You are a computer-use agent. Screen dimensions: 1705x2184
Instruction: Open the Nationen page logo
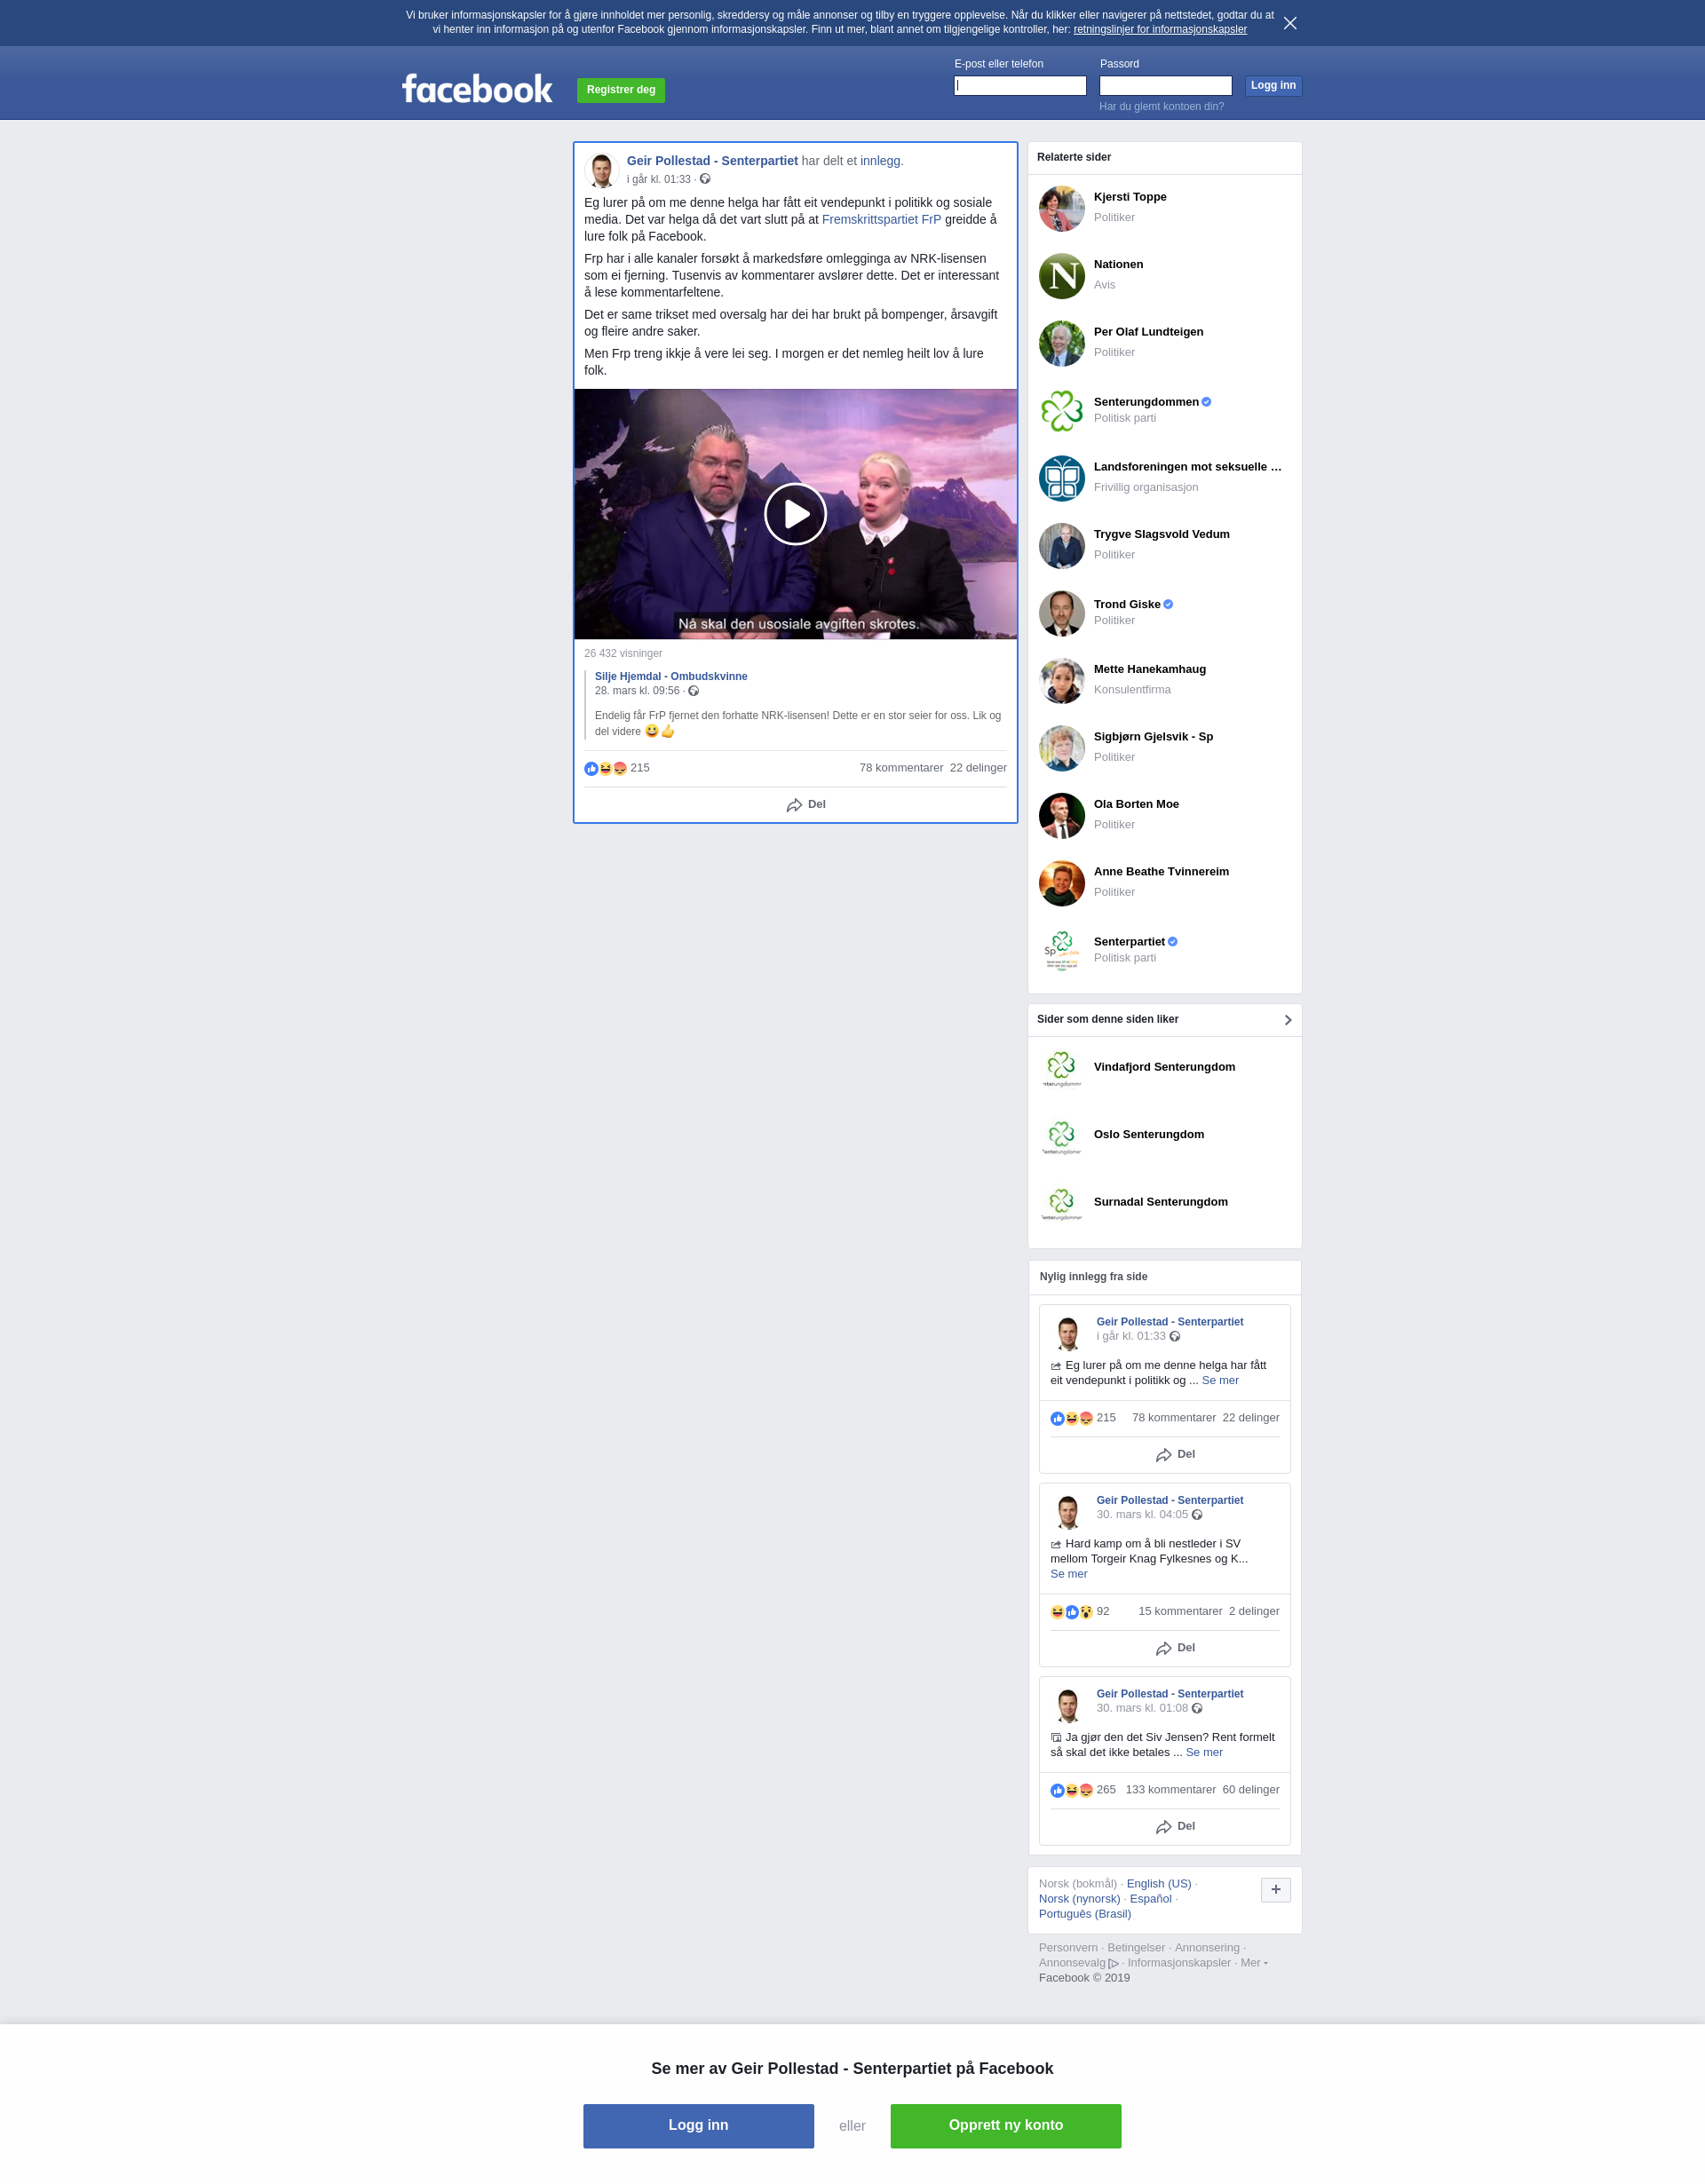(1062, 276)
